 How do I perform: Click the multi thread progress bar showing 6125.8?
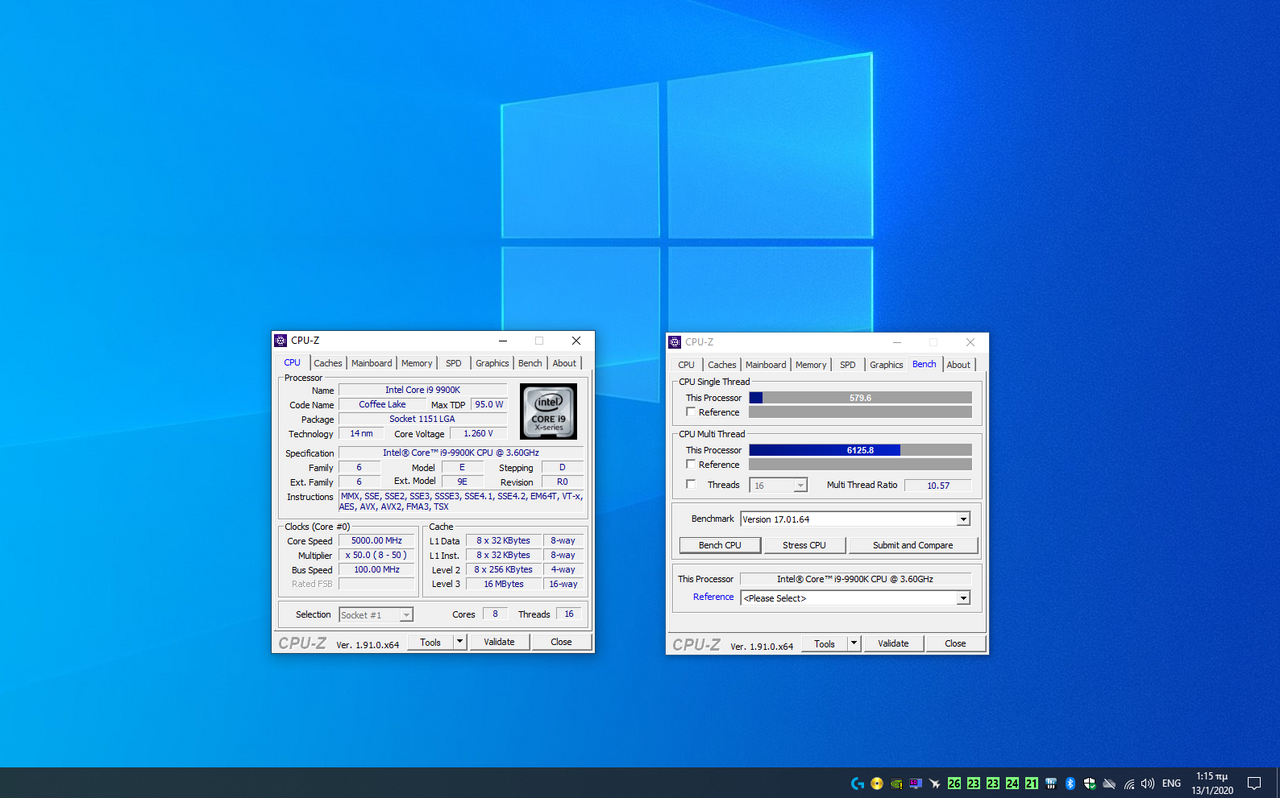[860, 450]
